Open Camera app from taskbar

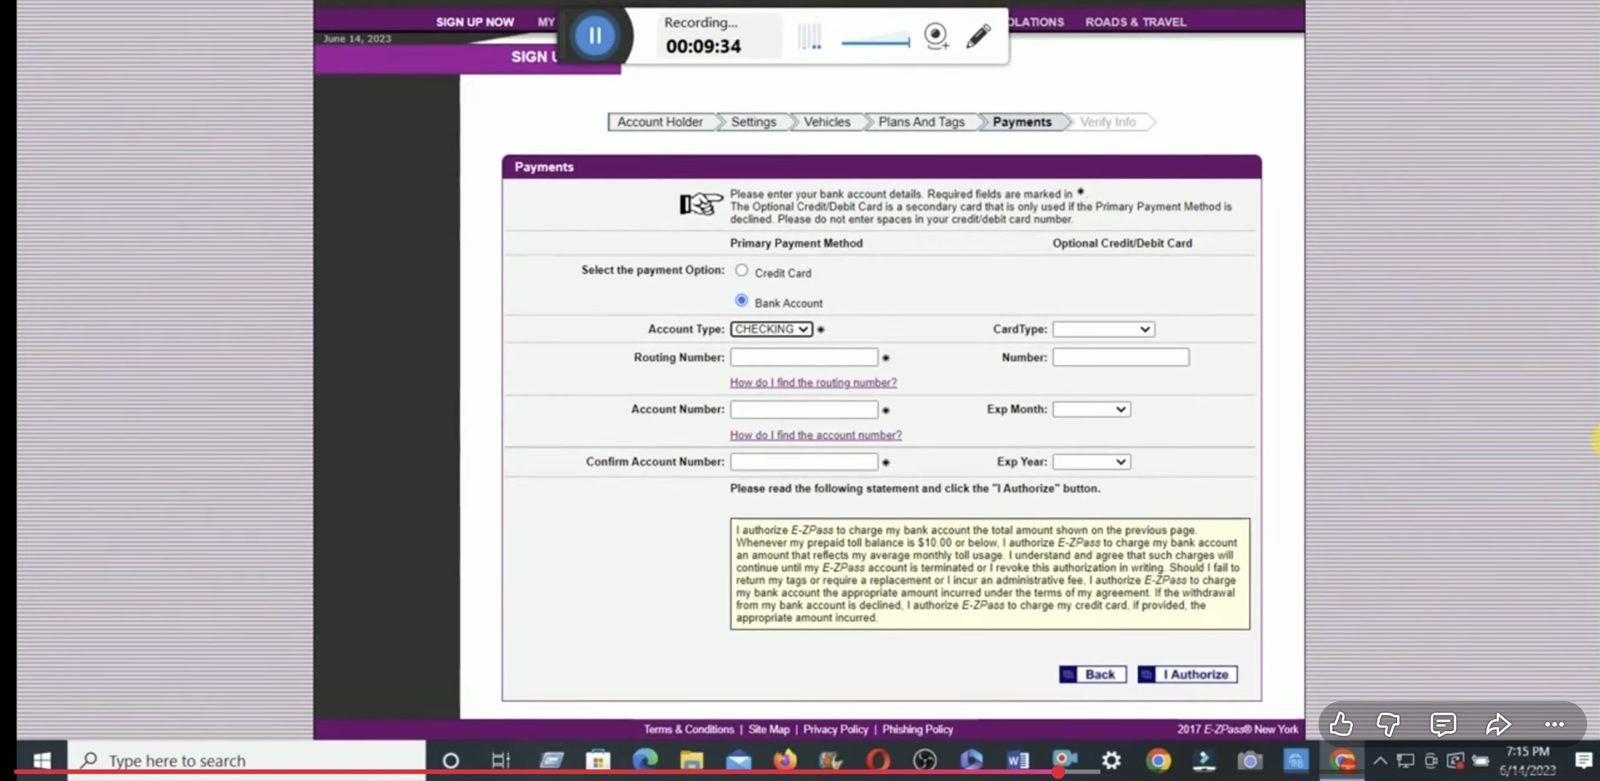pyautogui.click(x=1250, y=761)
